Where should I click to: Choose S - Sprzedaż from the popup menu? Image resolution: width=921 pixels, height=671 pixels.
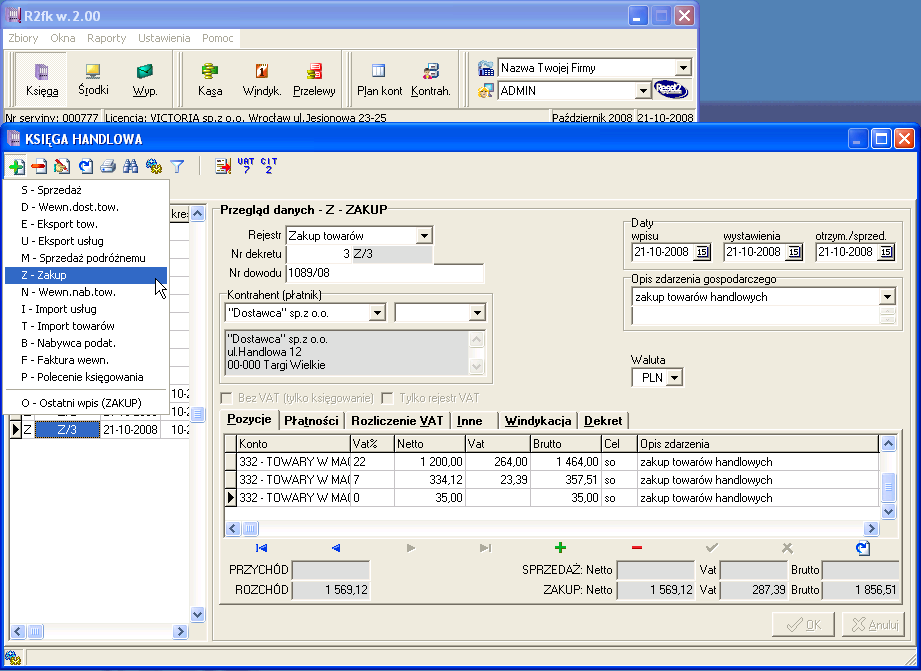pyautogui.click(x=86, y=190)
